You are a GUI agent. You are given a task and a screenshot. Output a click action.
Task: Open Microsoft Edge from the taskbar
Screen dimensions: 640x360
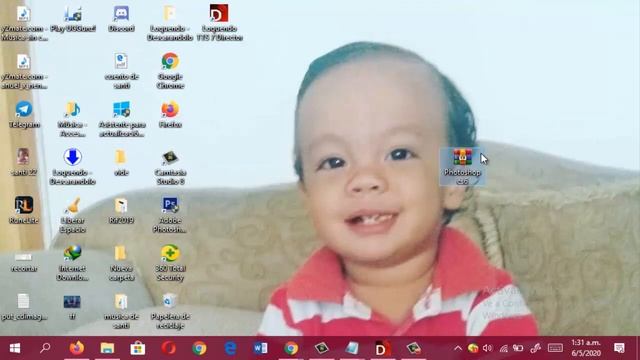tap(230, 348)
